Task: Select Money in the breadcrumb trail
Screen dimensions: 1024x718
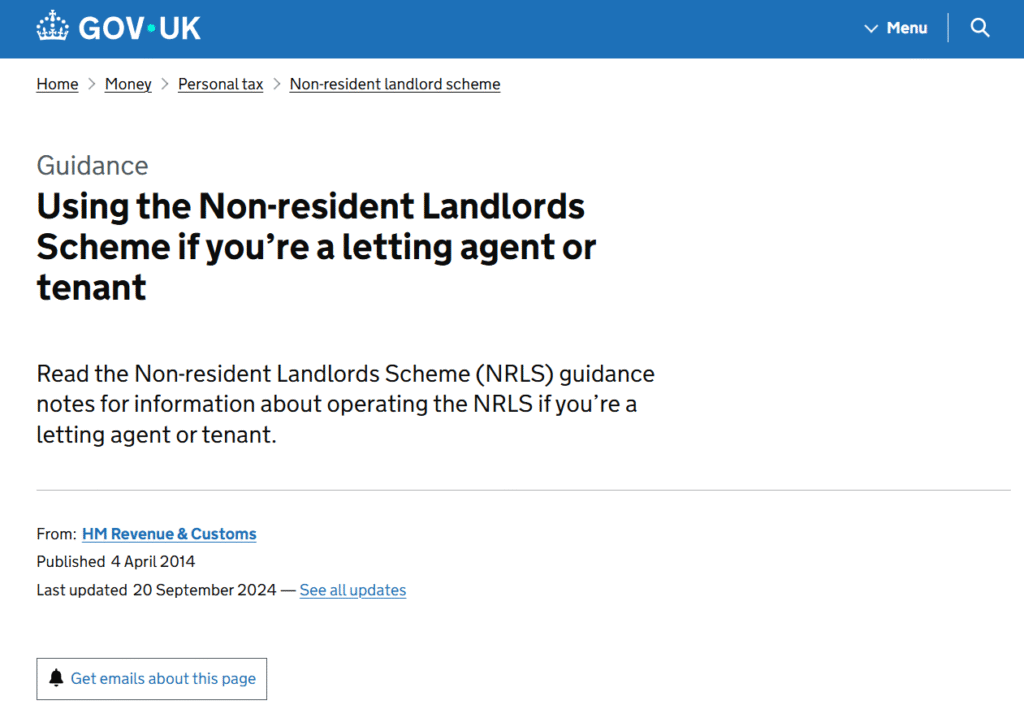Action: click(128, 84)
